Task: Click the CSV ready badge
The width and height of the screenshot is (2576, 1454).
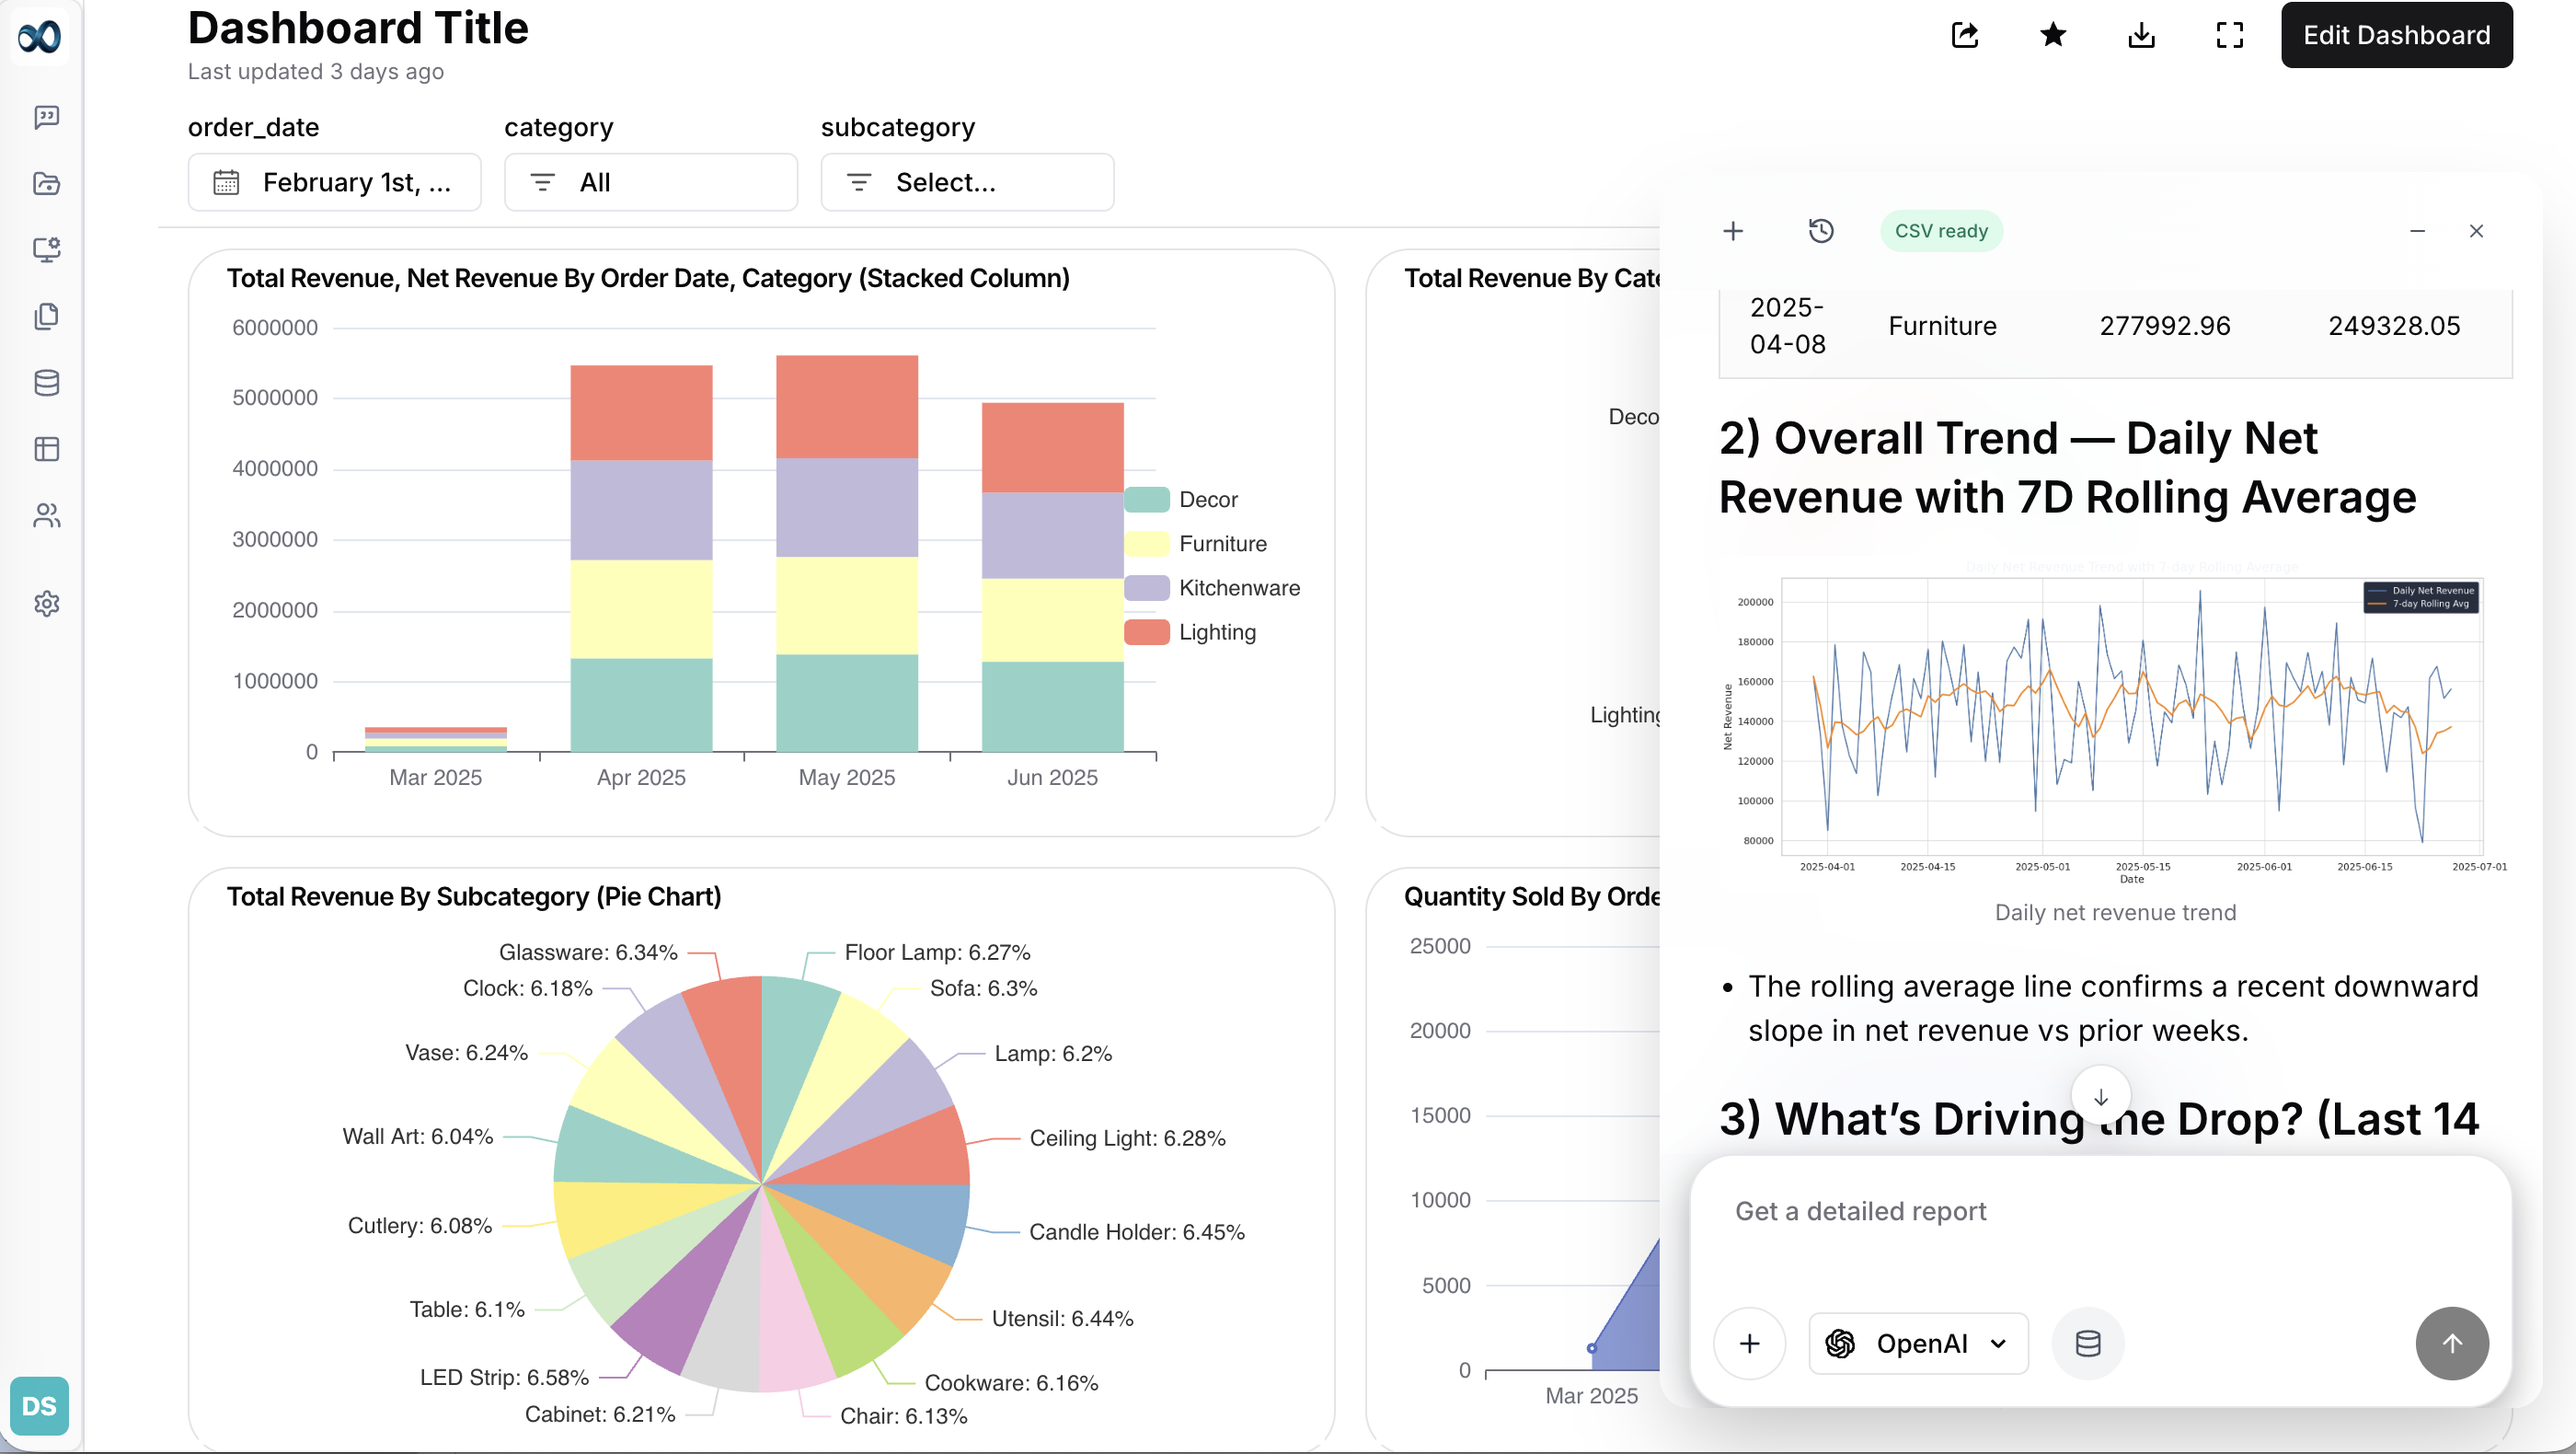Action: click(1940, 230)
